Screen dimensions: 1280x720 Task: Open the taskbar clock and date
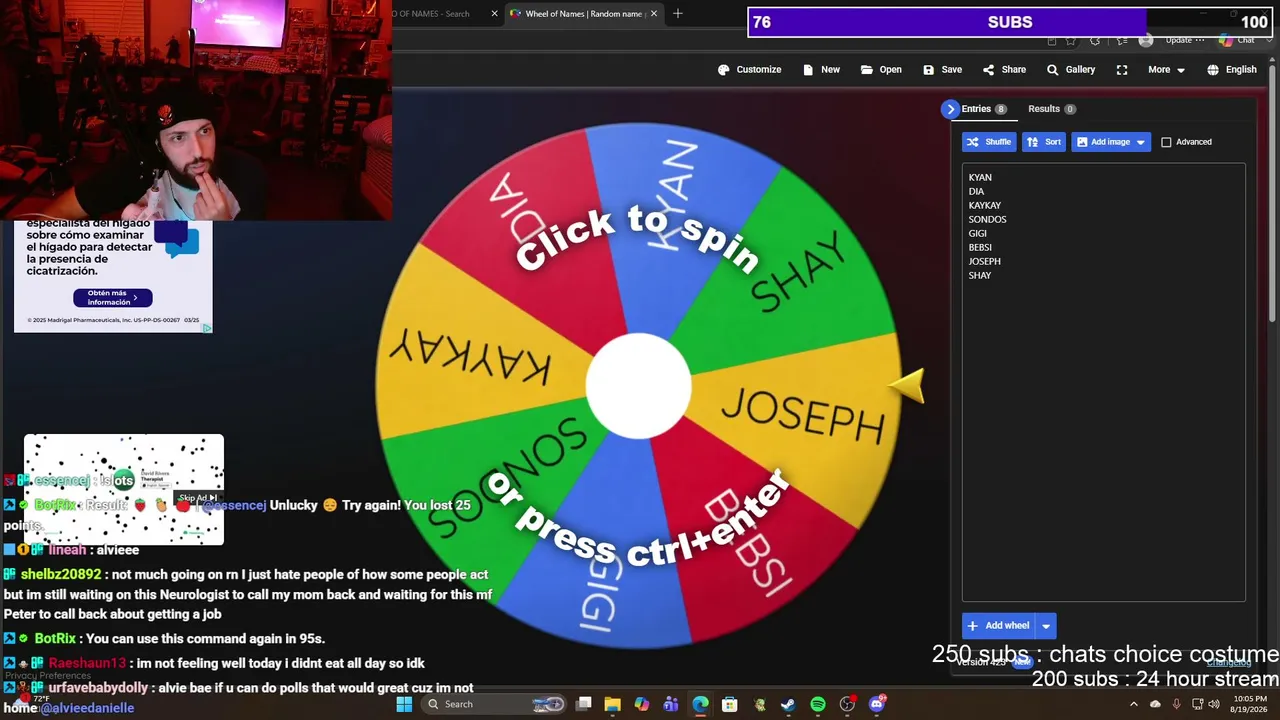[1250, 704]
